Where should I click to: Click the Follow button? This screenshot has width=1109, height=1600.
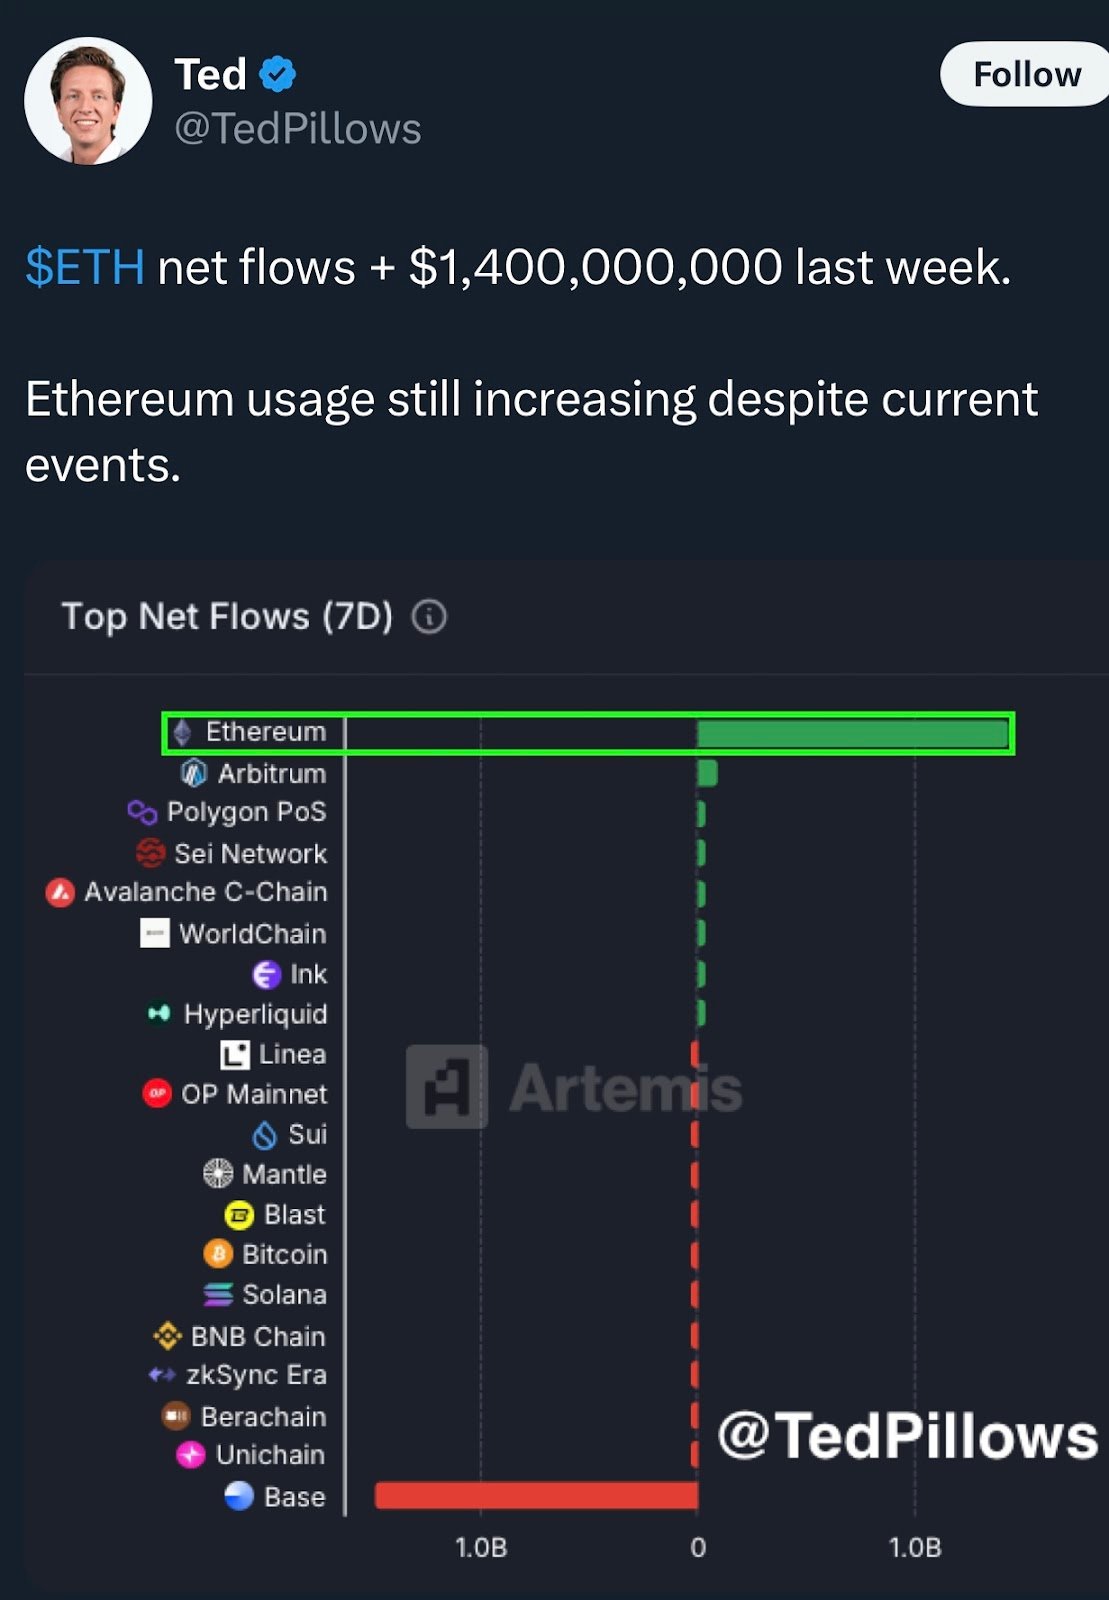point(1024,73)
